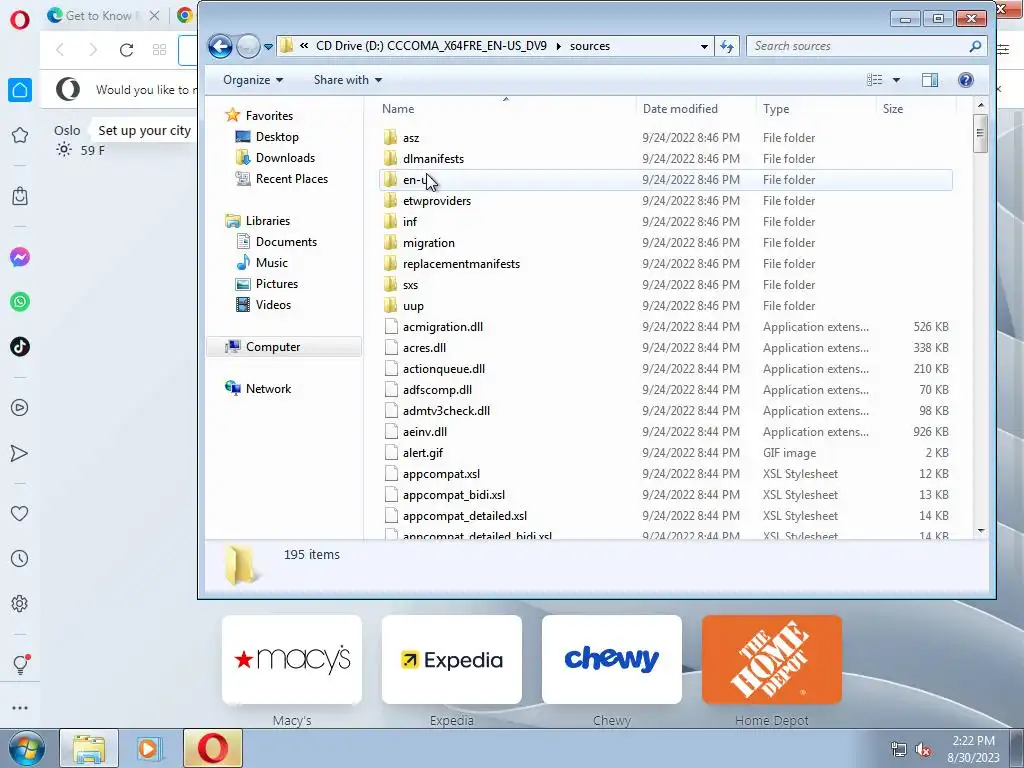
Task: Sort by the Type column header
Action: (815, 109)
